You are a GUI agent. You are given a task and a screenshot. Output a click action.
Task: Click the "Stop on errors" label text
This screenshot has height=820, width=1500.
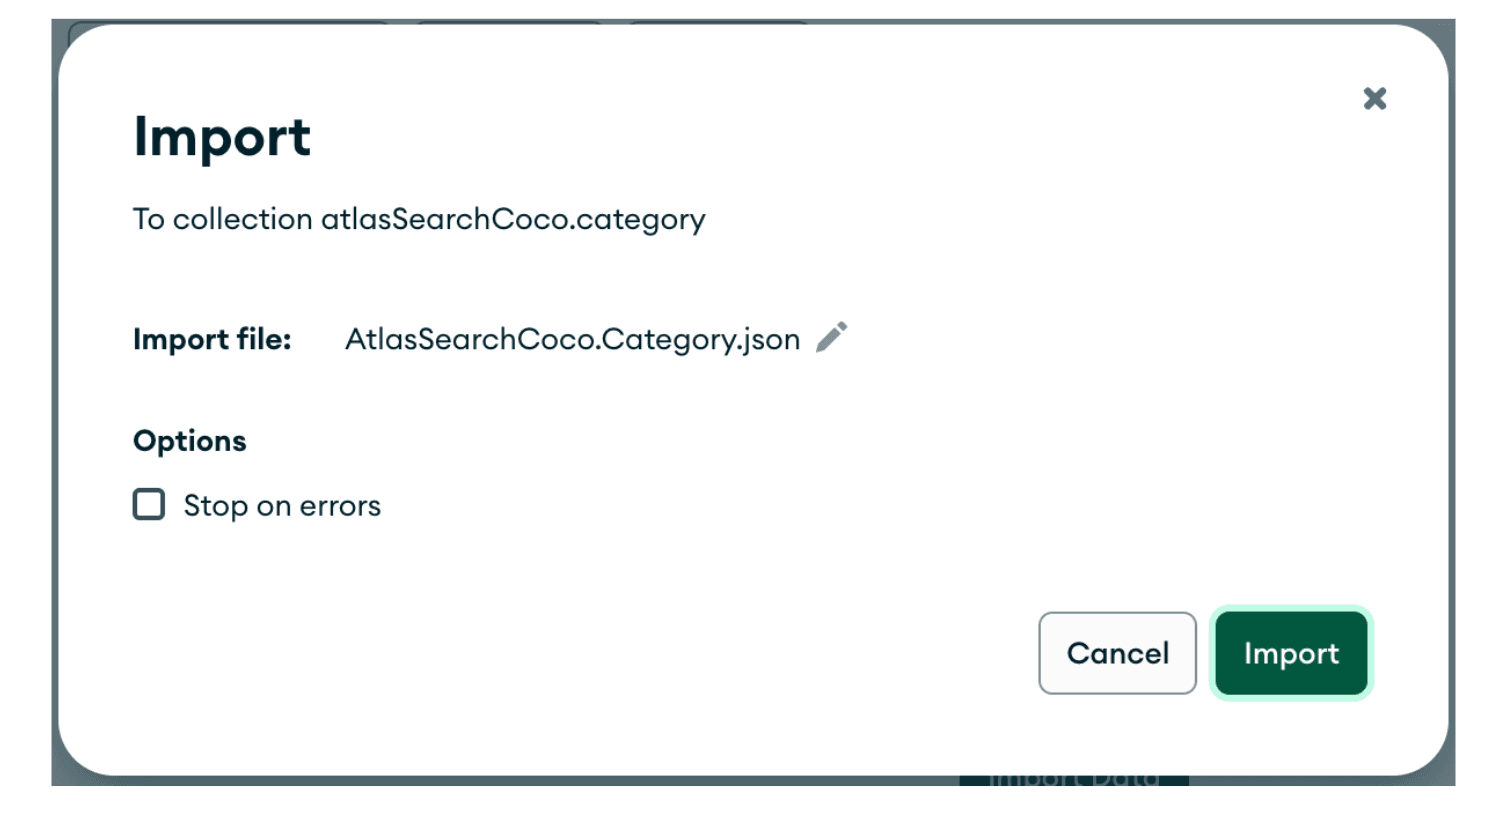[x=282, y=506]
